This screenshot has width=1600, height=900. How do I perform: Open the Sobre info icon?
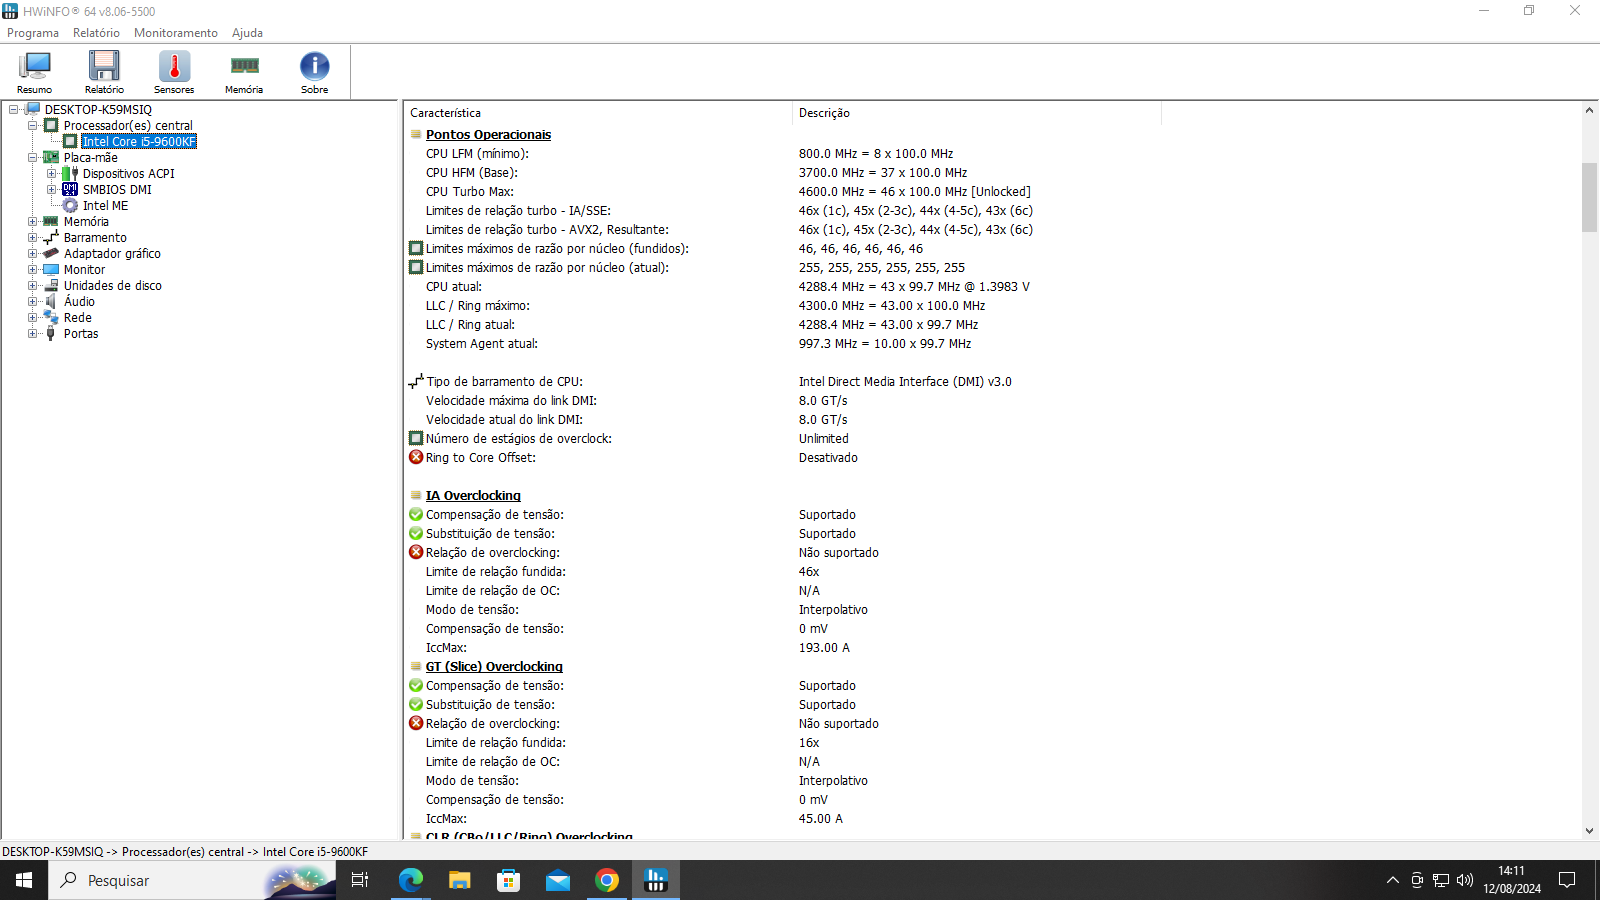(314, 72)
